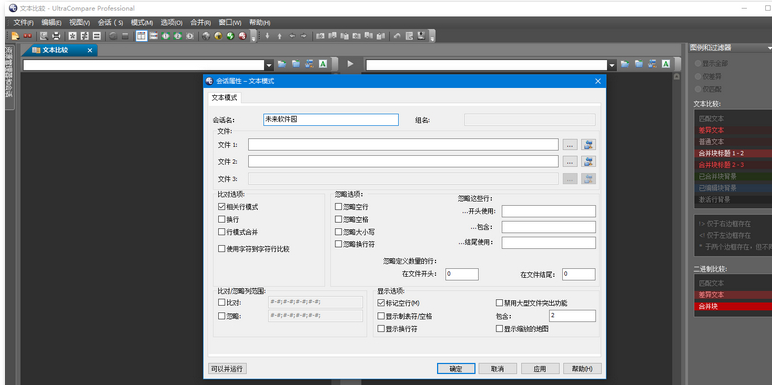Uncheck 标记空行 checkbox
The height and width of the screenshot is (385, 772).
tap(381, 303)
